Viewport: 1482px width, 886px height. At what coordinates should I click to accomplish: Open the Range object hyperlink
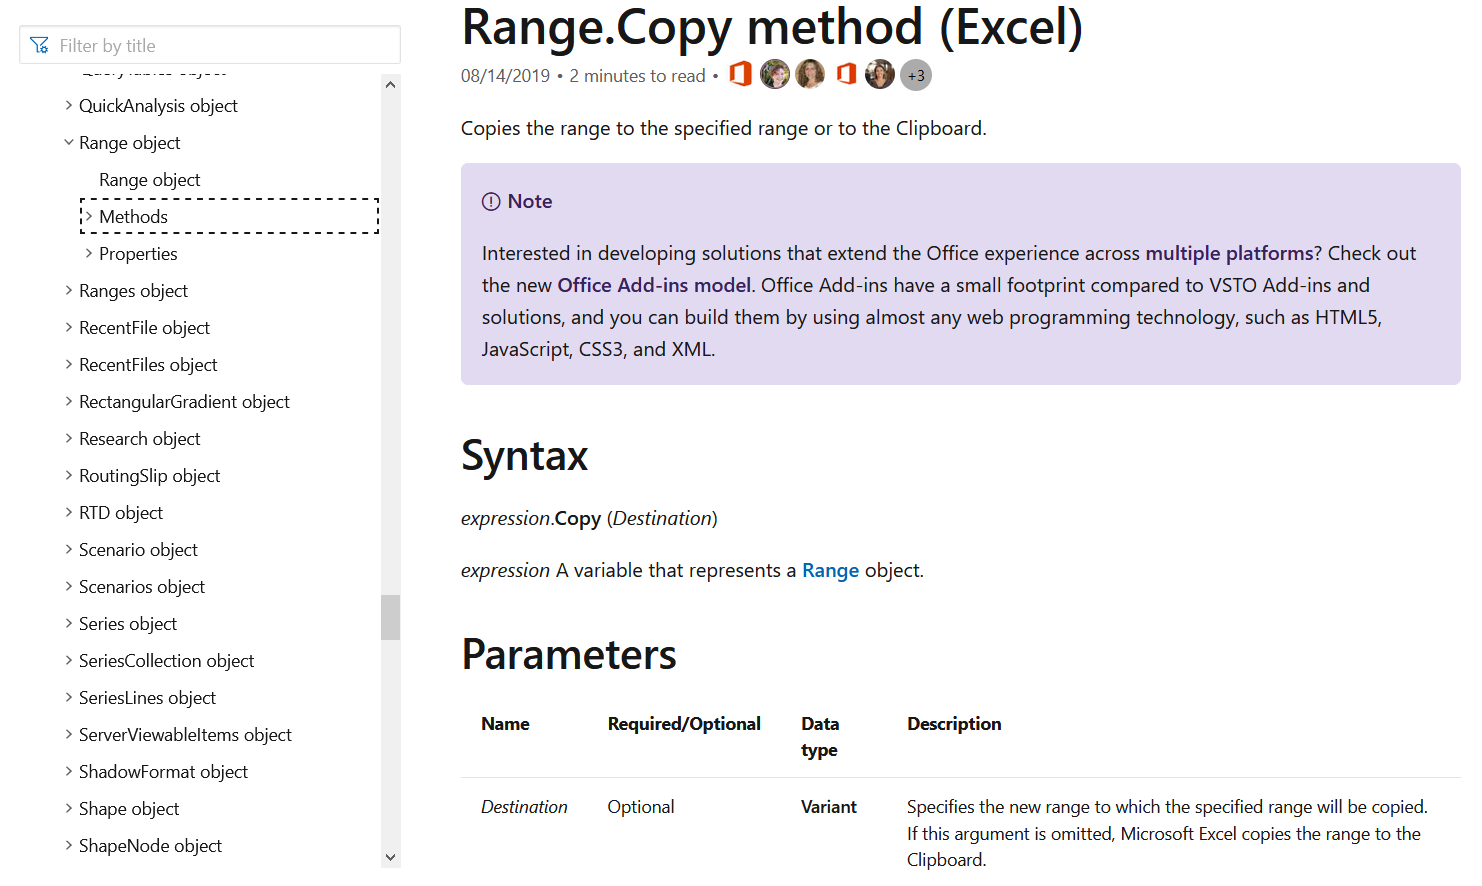coord(830,570)
